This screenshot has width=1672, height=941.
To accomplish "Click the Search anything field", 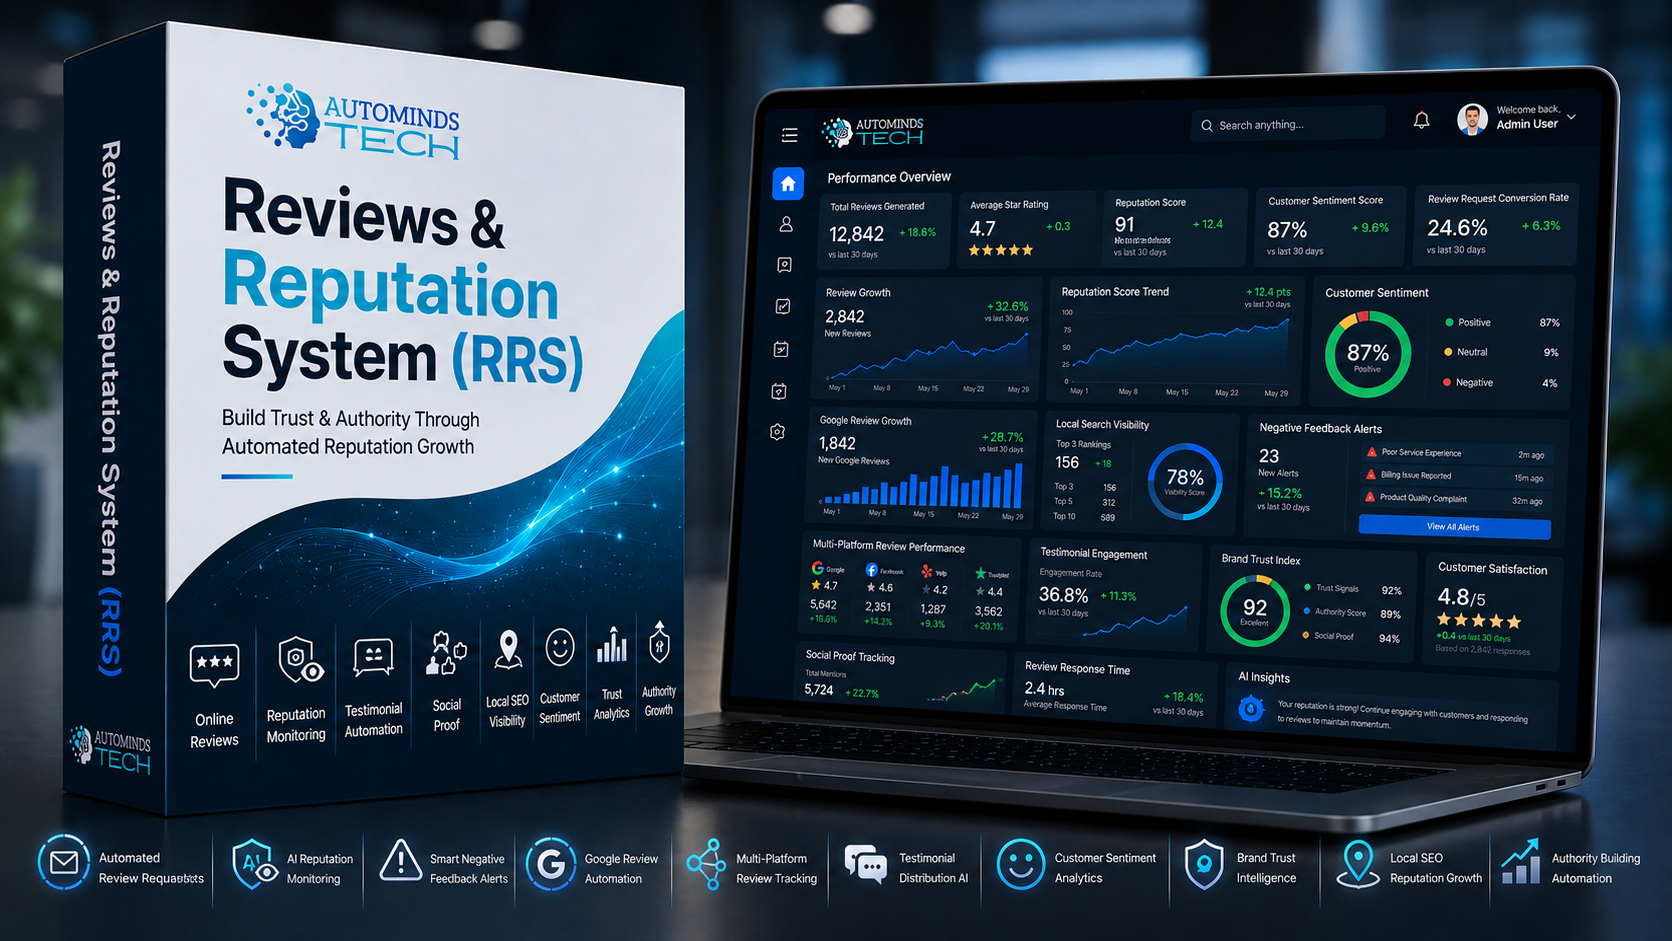I will click(1288, 125).
